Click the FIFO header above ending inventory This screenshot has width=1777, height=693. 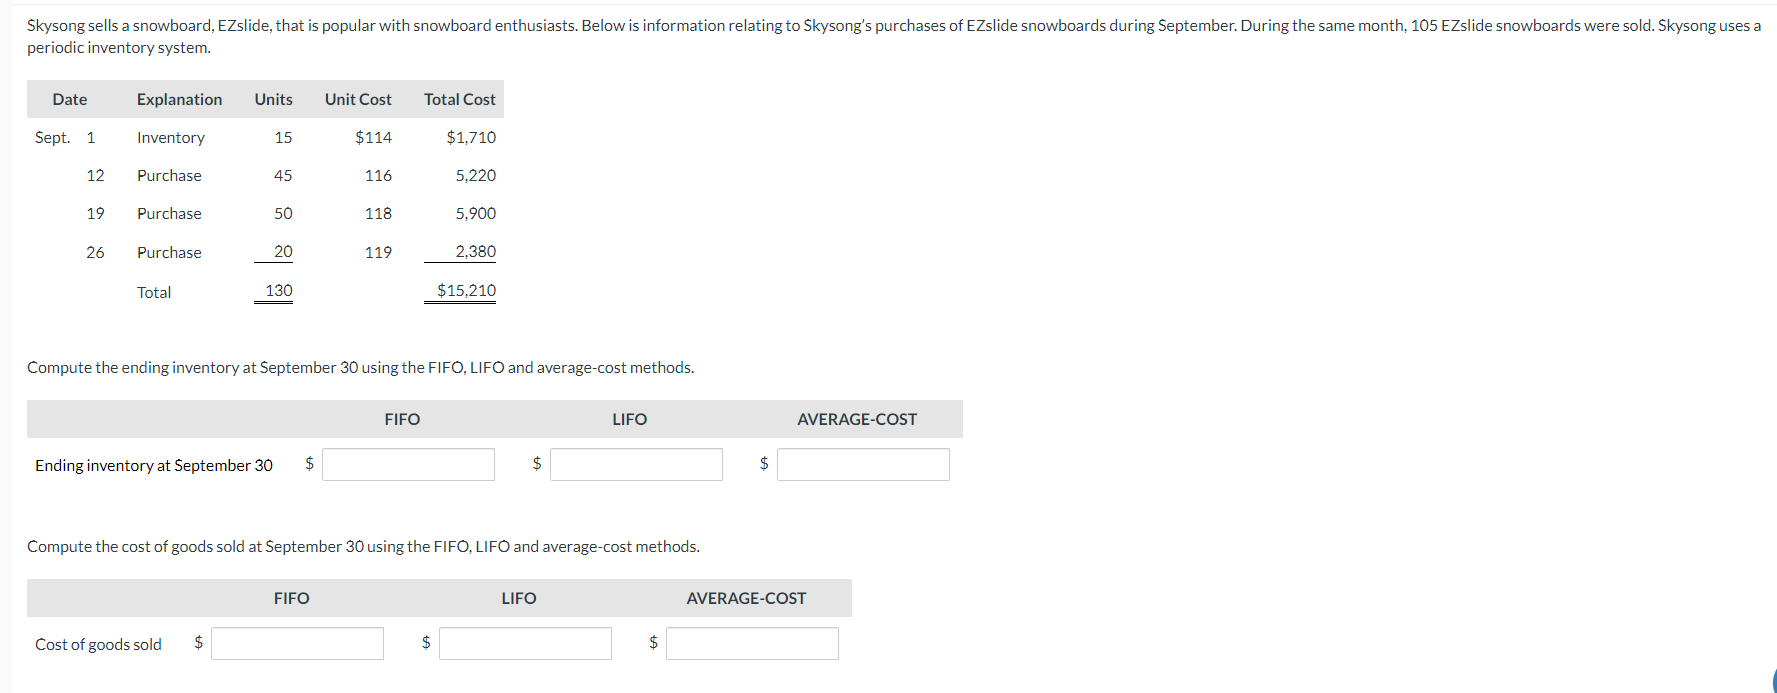tap(401, 419)
